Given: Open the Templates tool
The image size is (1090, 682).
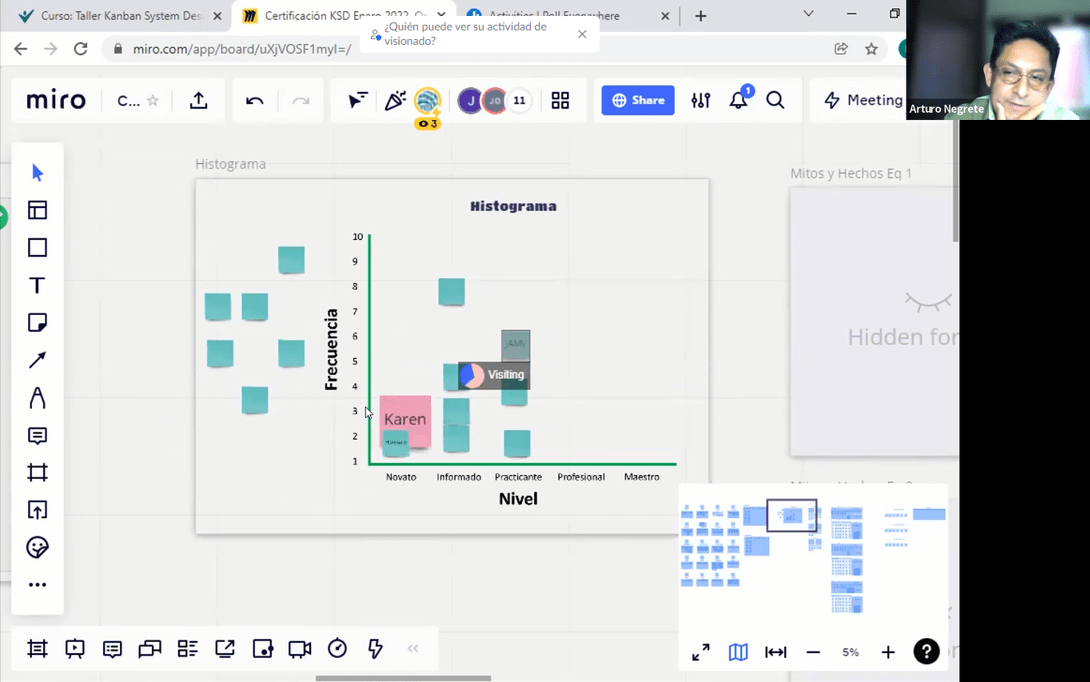Looking at the screenshot, I should 37,210.
